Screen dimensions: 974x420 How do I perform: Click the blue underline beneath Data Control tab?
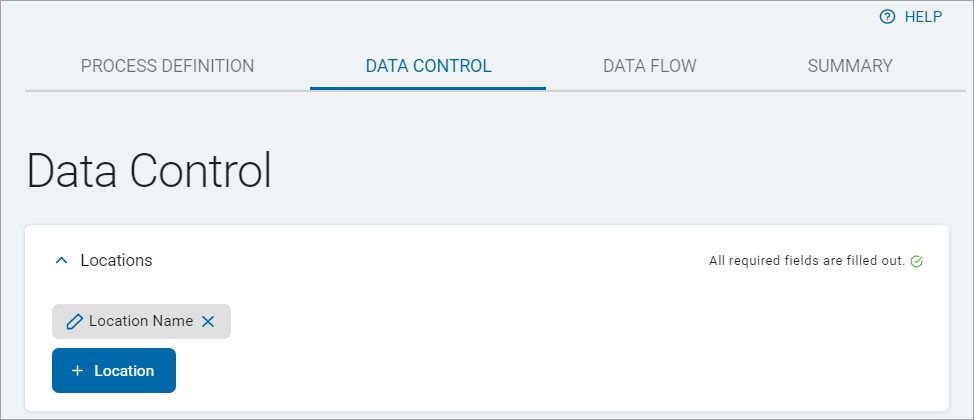coord(428,88)
